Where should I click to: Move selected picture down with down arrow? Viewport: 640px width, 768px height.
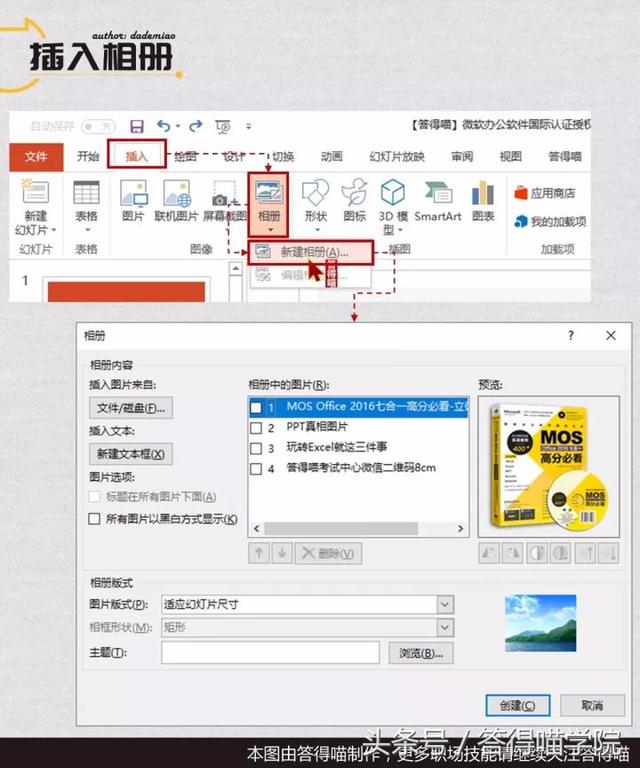coord(282,553)
